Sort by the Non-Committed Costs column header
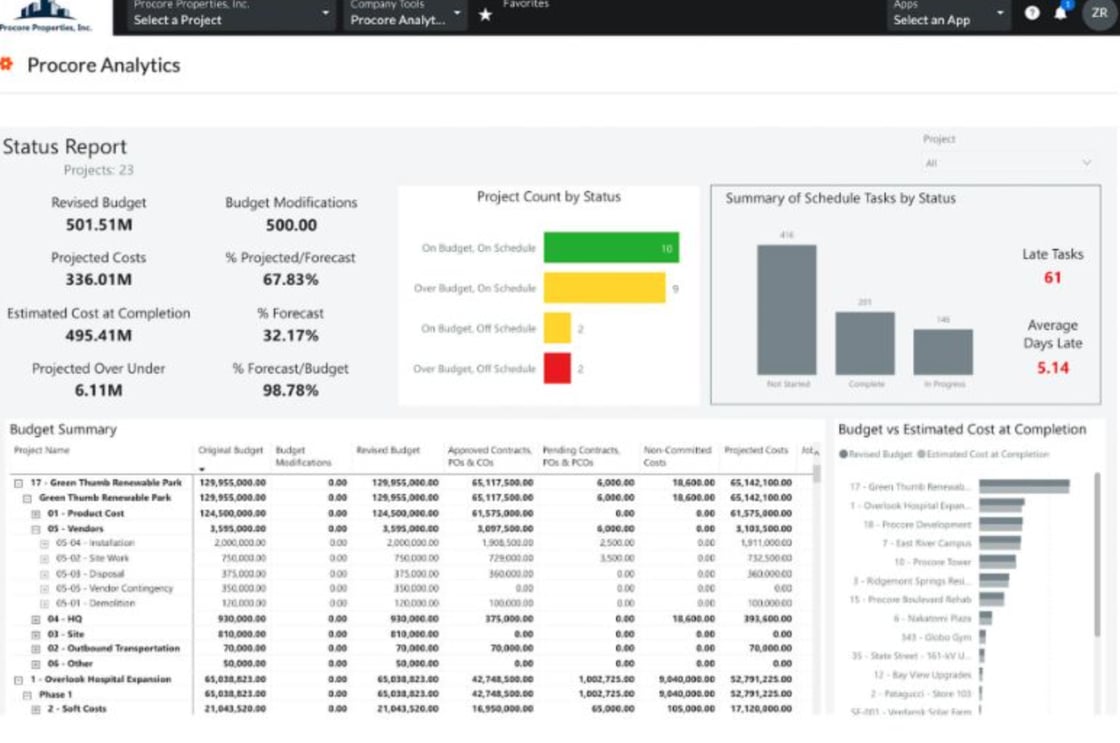The height and width of the screenshot is (743, 1120). click(x=677, y=456)
